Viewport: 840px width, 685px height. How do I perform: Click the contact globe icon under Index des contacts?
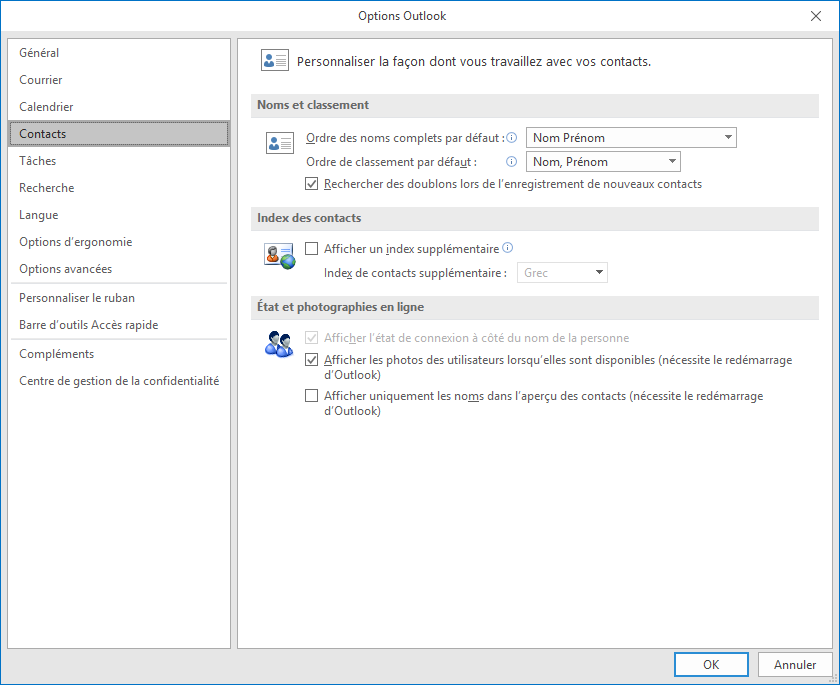(x=280, y=255)
